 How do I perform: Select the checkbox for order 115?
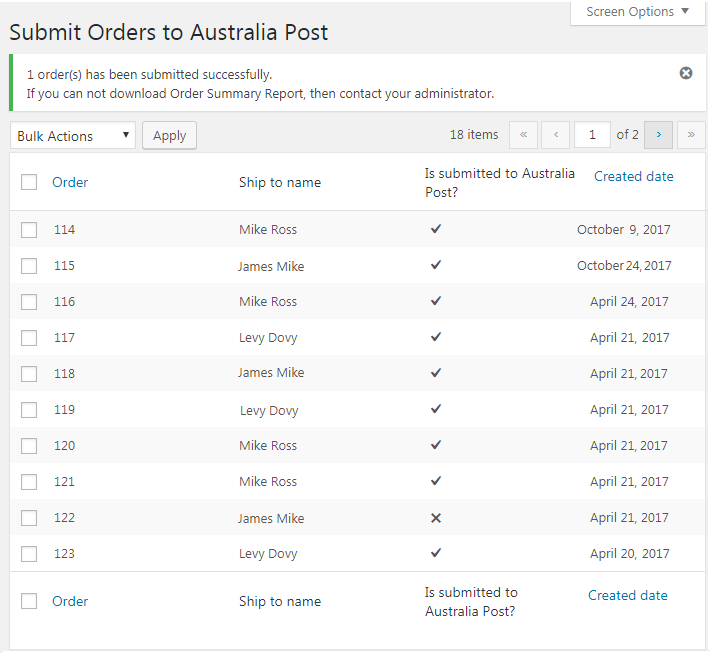coord(29,266)
